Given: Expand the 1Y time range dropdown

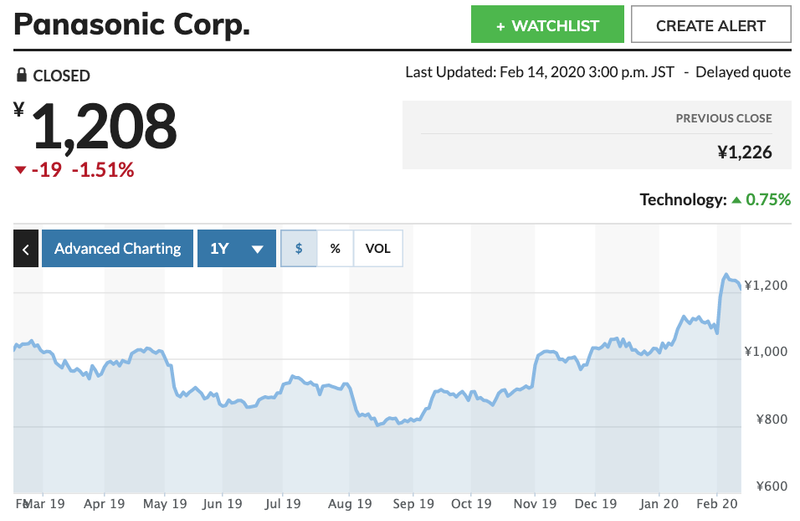Looking at the screenshot, I should point(237,249).
